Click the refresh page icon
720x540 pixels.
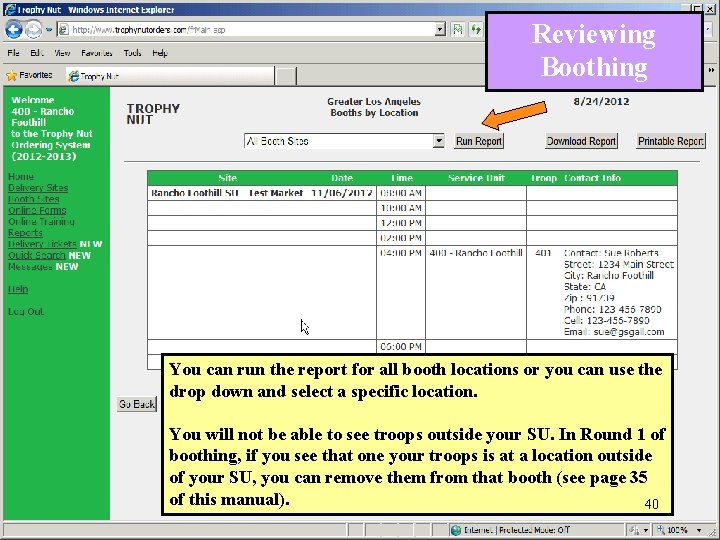click(x=476, y=30)
